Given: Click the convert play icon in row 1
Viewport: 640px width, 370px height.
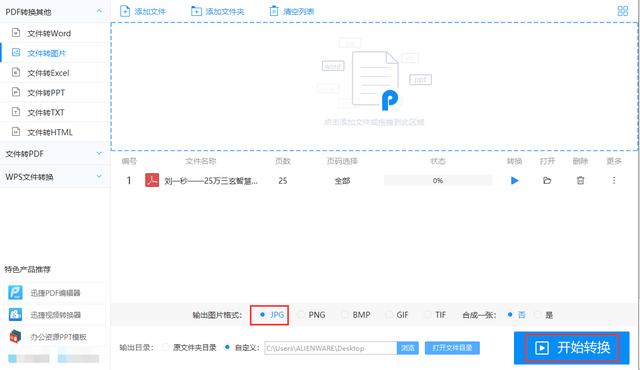Looking at the screenshot, I should pos(514,180).
